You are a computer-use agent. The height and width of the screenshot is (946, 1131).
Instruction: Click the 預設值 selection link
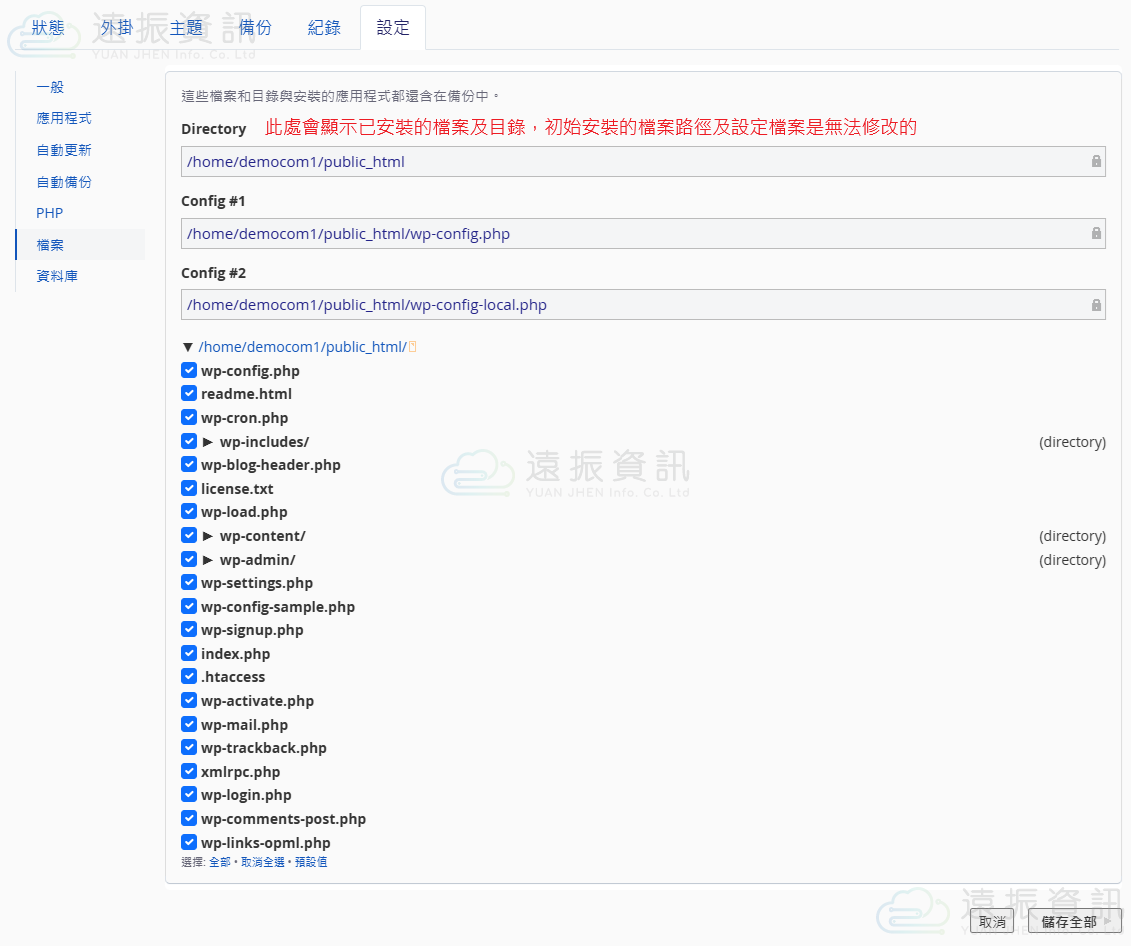click(x=310, y=862)
